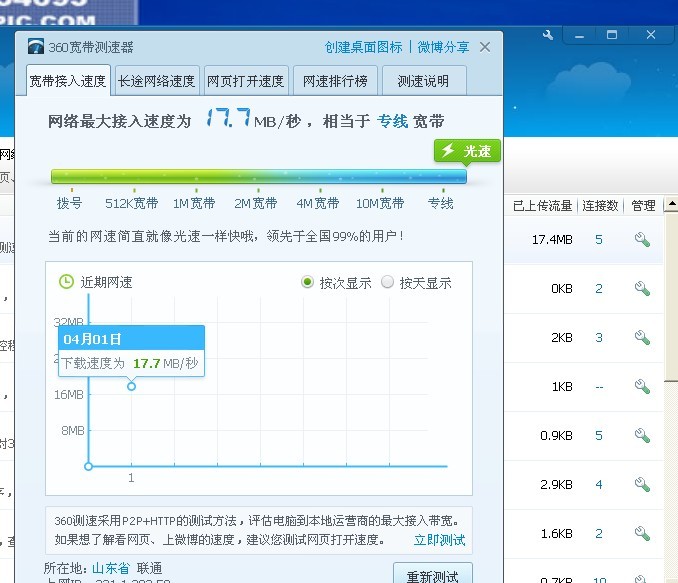Click the 10M宽带 scale label
The height and width of the screenshot is (583, 678).
pos(380,203)
